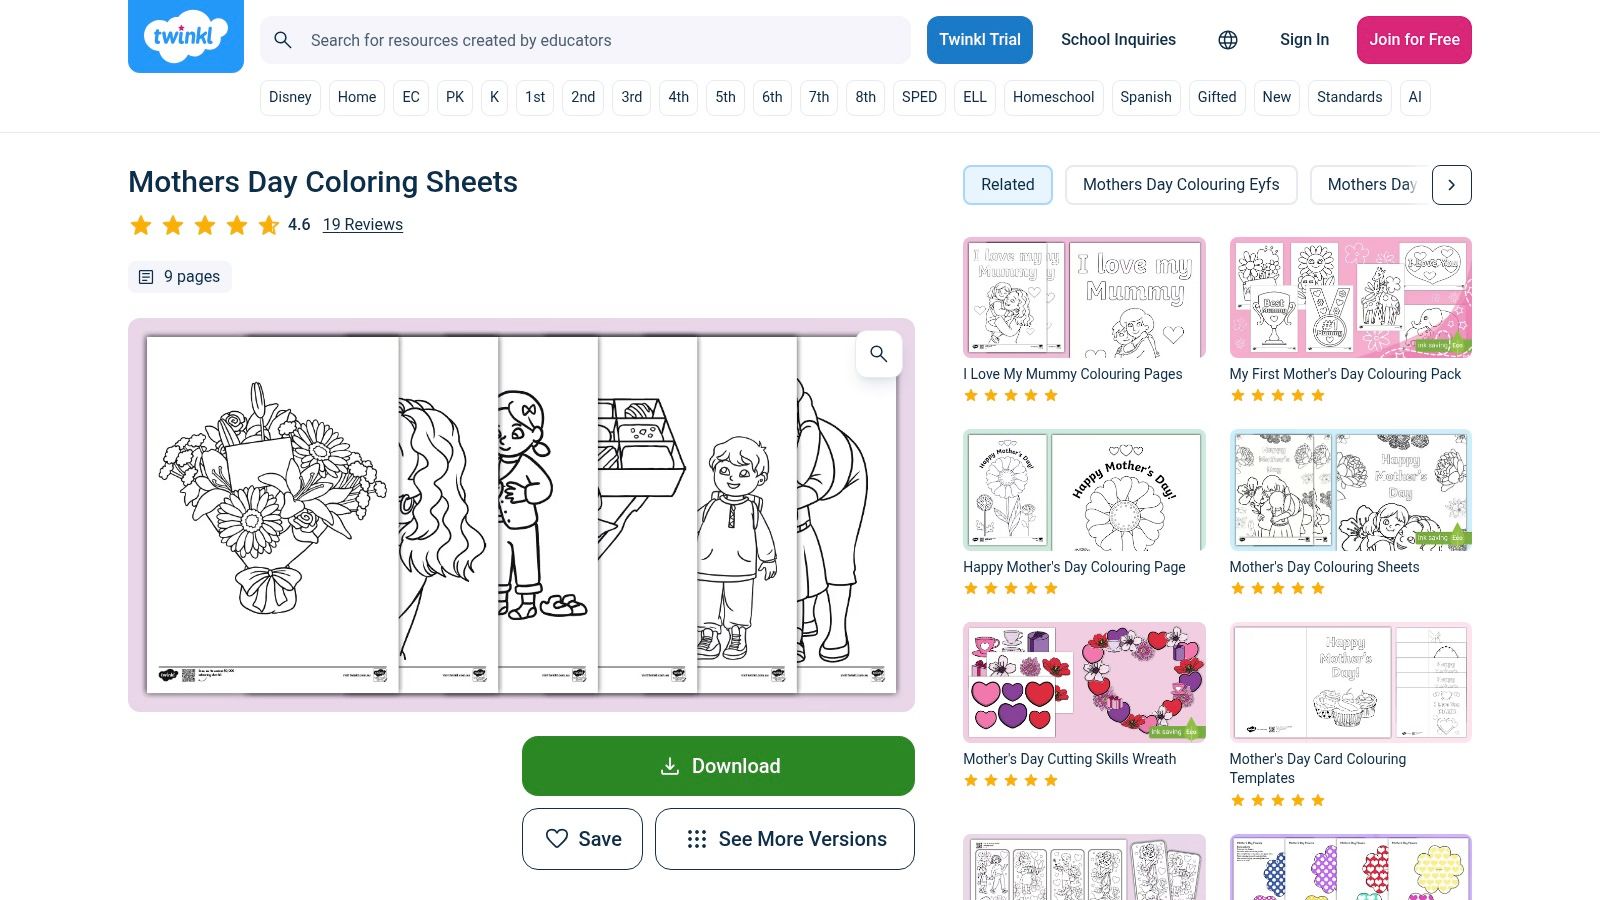1600x900 pixels.
Task: Open the SPED category tab
Action: pos(919,97)
